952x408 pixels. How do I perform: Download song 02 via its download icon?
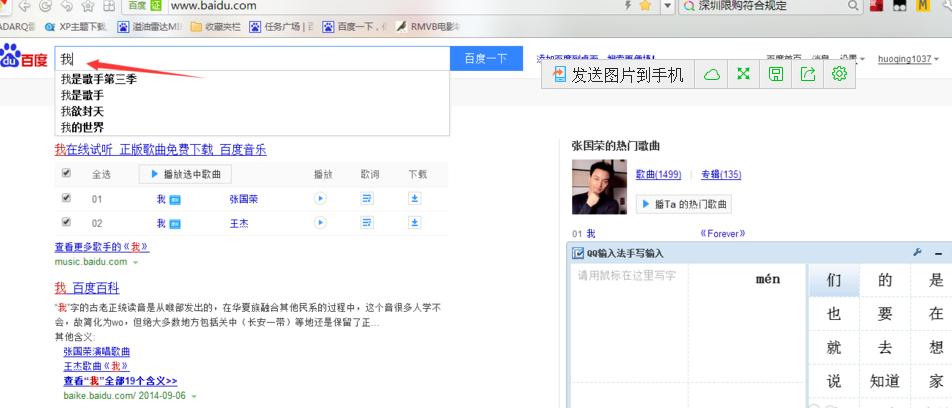415,223
